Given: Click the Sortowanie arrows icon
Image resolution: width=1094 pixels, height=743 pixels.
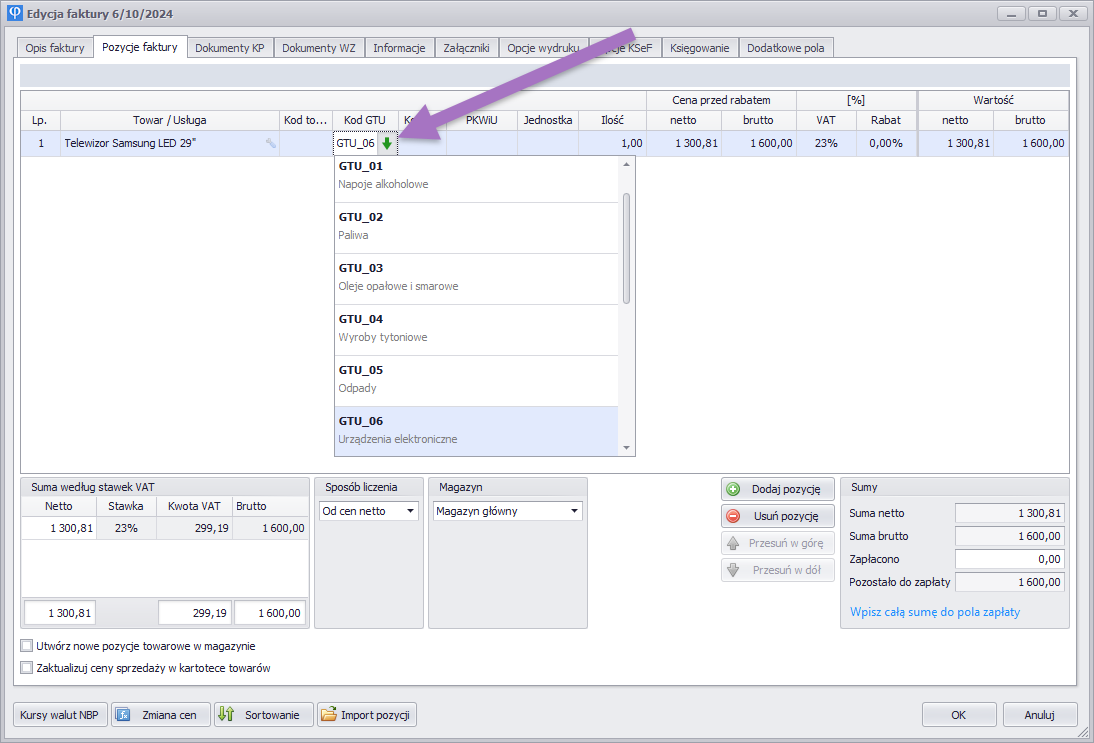Looking at the screenshot, I should point(226,715).
